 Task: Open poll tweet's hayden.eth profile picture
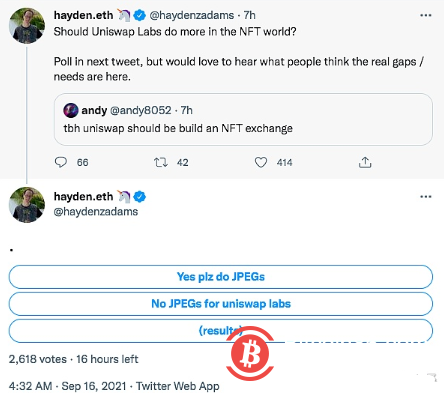[27, 205]
